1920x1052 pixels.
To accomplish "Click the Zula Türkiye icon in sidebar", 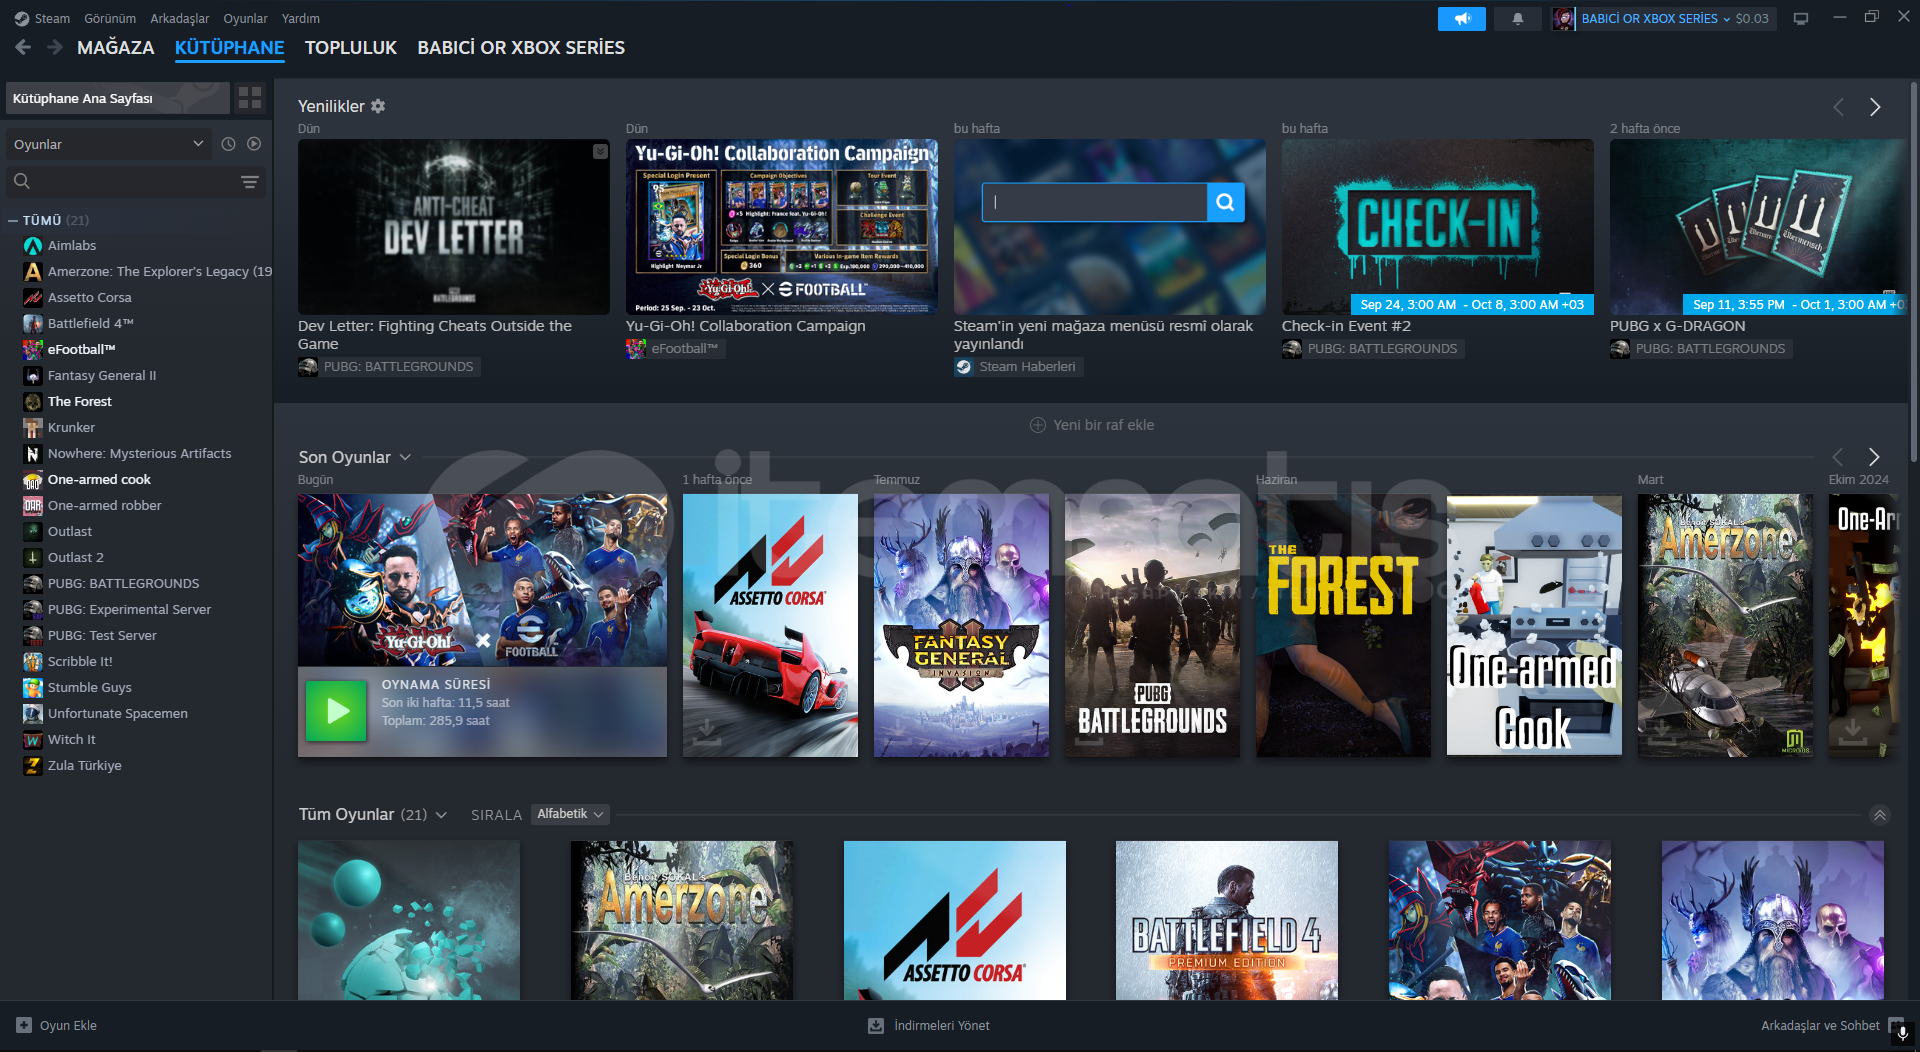I will point(33,766).
